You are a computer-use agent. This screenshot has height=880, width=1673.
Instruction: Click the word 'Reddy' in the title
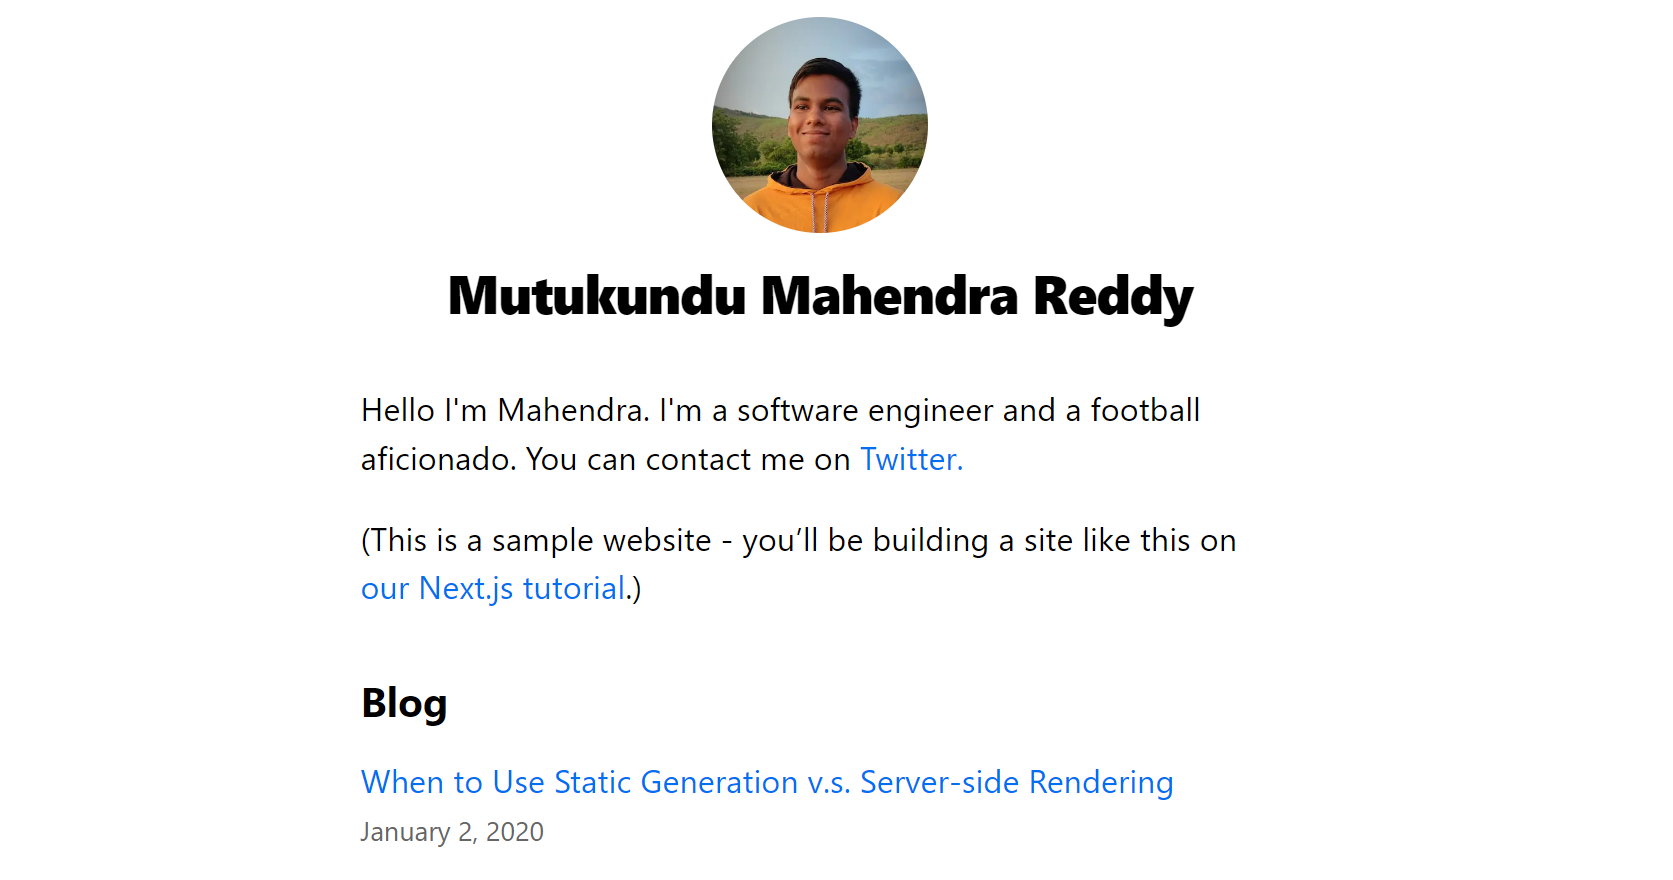coord(1113,298)
